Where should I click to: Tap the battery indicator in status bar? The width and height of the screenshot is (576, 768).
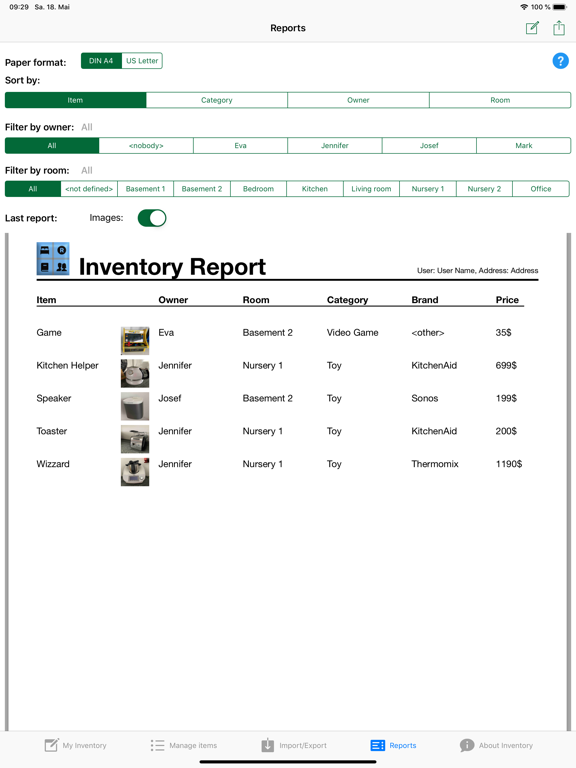pyautogui.click(x=560, y=7)
